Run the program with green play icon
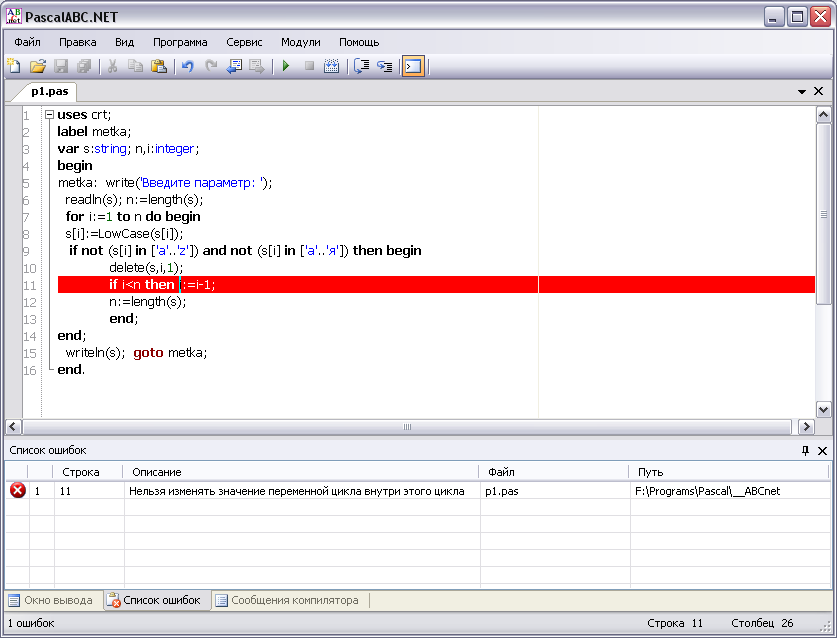Viewport: 837px width, 638px height. [285, 66]
